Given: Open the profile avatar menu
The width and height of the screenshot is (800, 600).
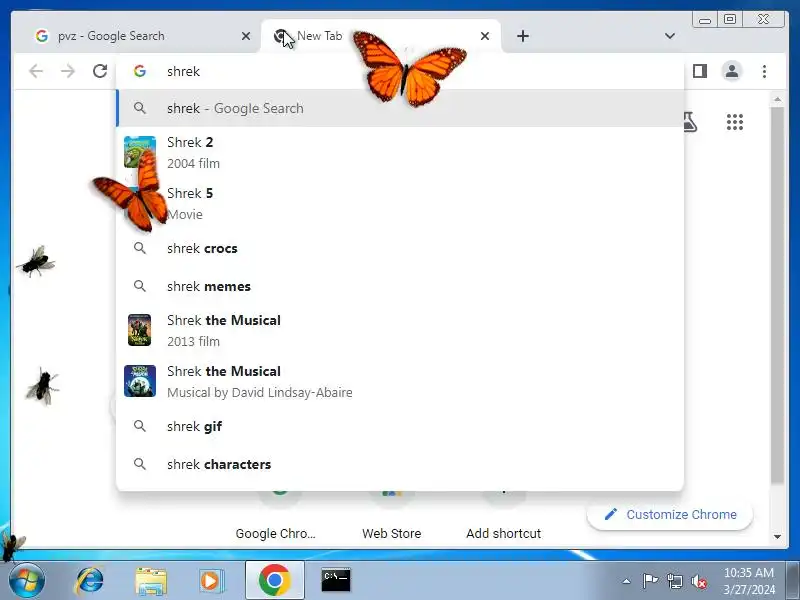Looking at the screenshot, I should coord(732,71).
